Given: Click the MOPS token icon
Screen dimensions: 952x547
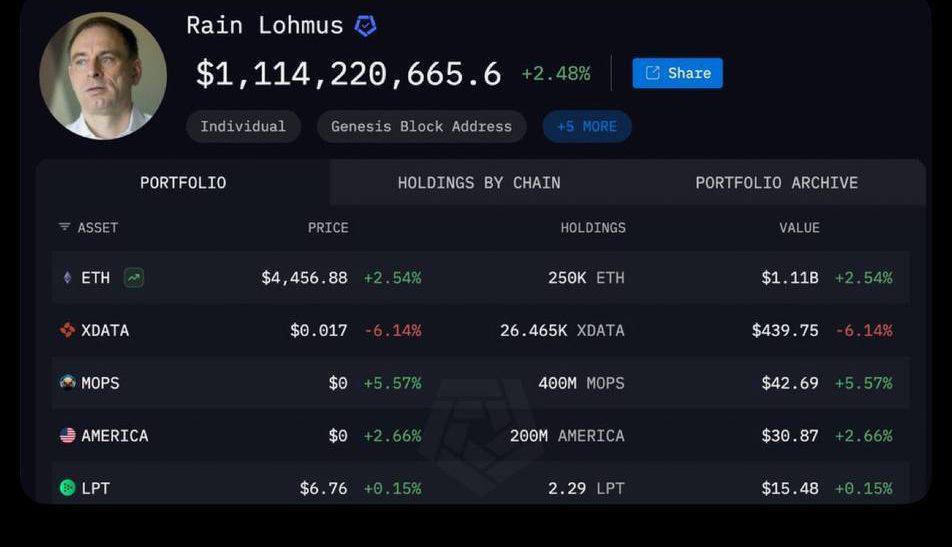Looking at the screenshot, I should click(68, 382).
